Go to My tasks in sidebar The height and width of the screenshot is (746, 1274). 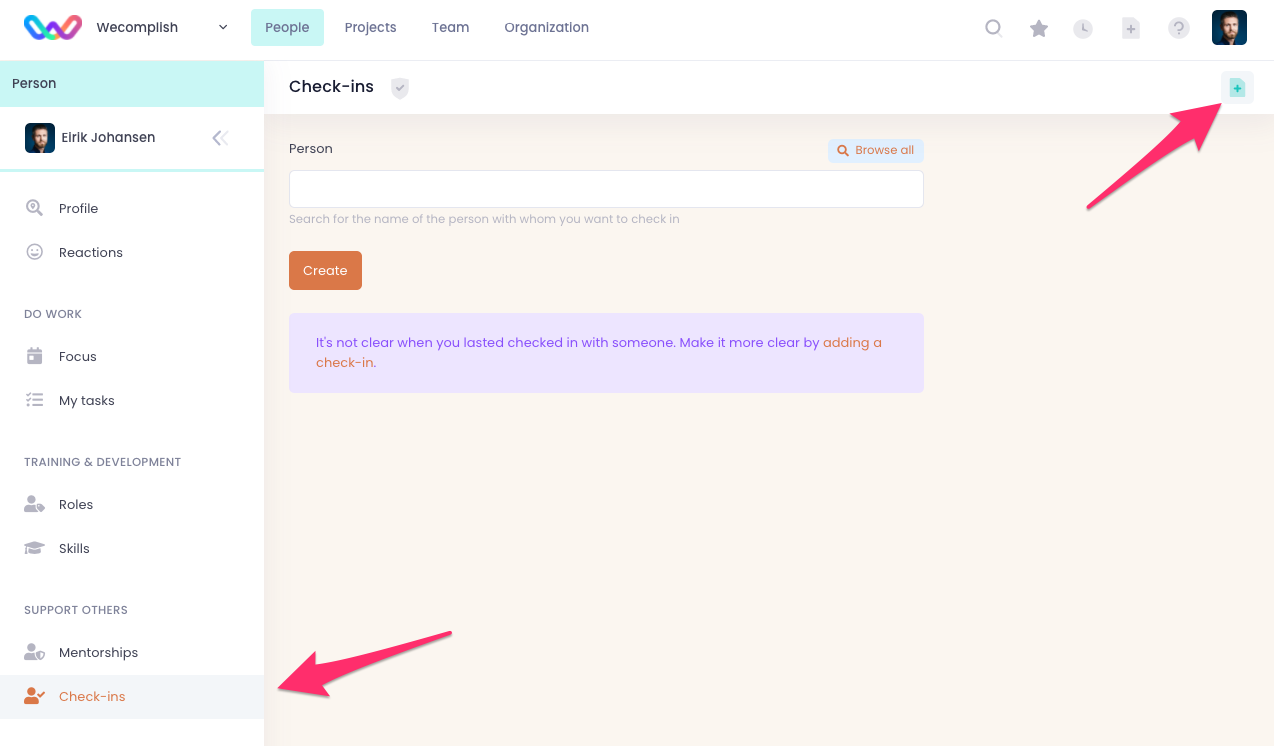tap(86, 400)
